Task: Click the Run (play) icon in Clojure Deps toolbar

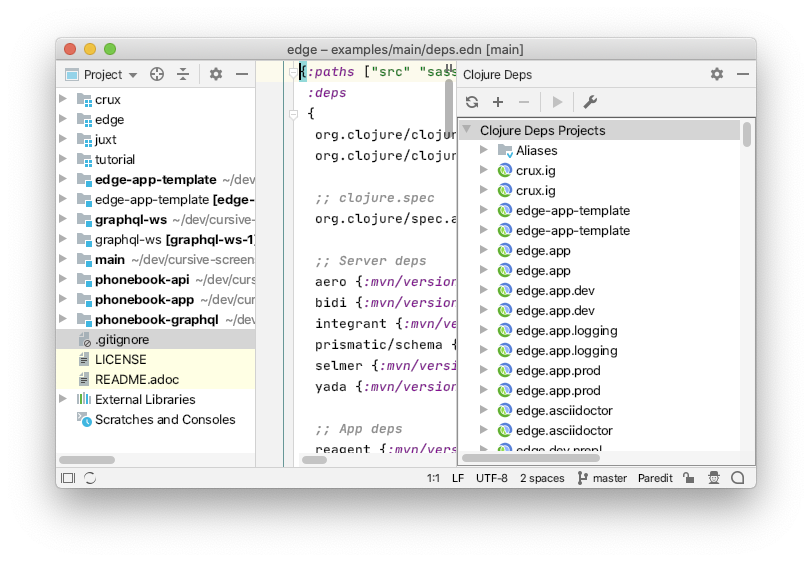Action: pos(557,102)
